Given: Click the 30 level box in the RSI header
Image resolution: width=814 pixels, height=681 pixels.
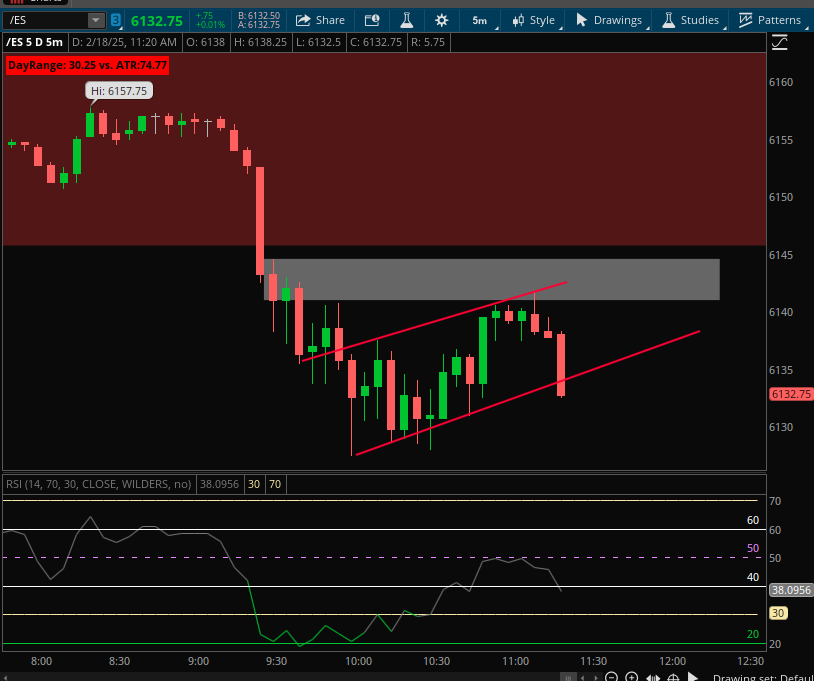Looking at the screenshot, I should [x=254, y=484].
